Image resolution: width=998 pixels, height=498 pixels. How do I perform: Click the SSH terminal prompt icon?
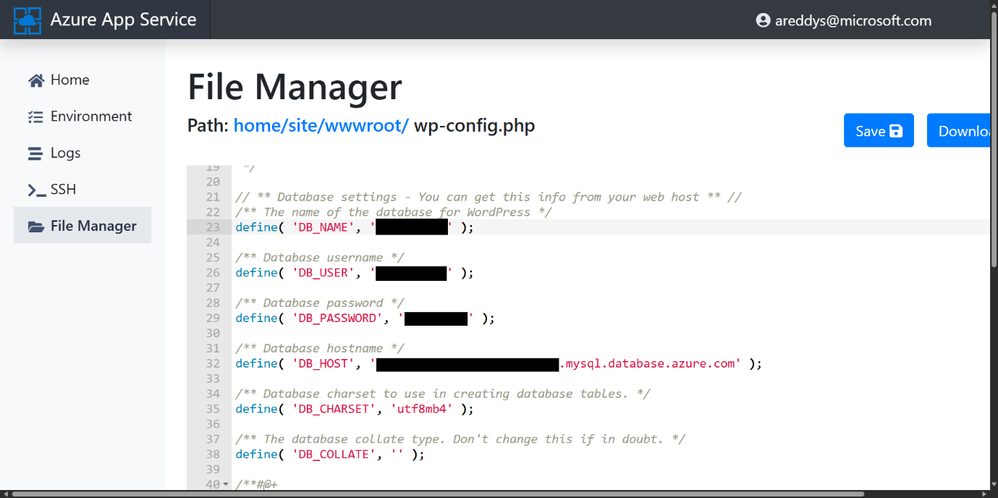point(36,190)
